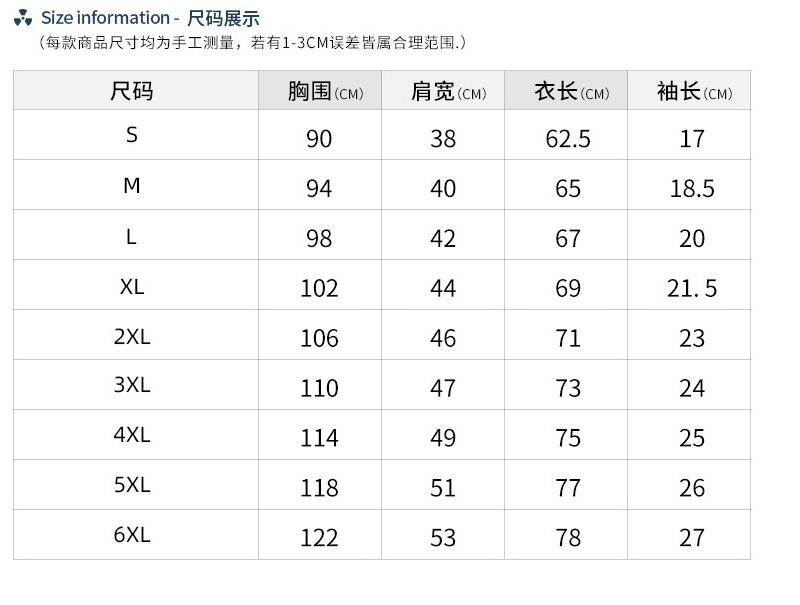Image resolution: width=800 pixels, height=605 pixels.
Task: Click the garment length 78 cell
Action: 566,535
